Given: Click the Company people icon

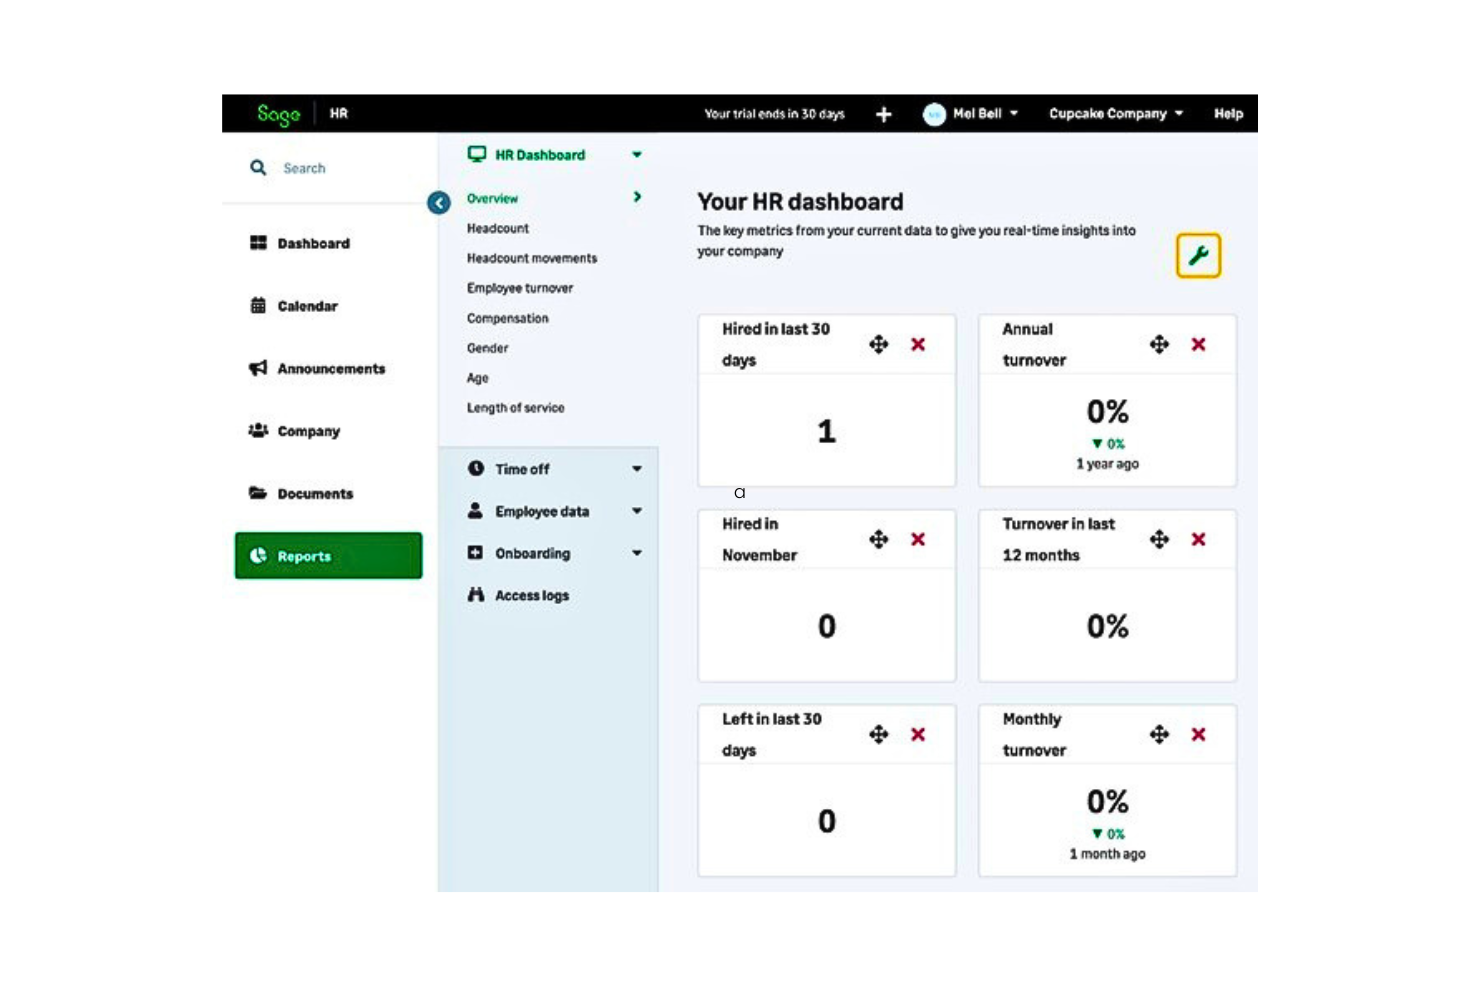Looking at the screenshot, I should pos(258,430).
